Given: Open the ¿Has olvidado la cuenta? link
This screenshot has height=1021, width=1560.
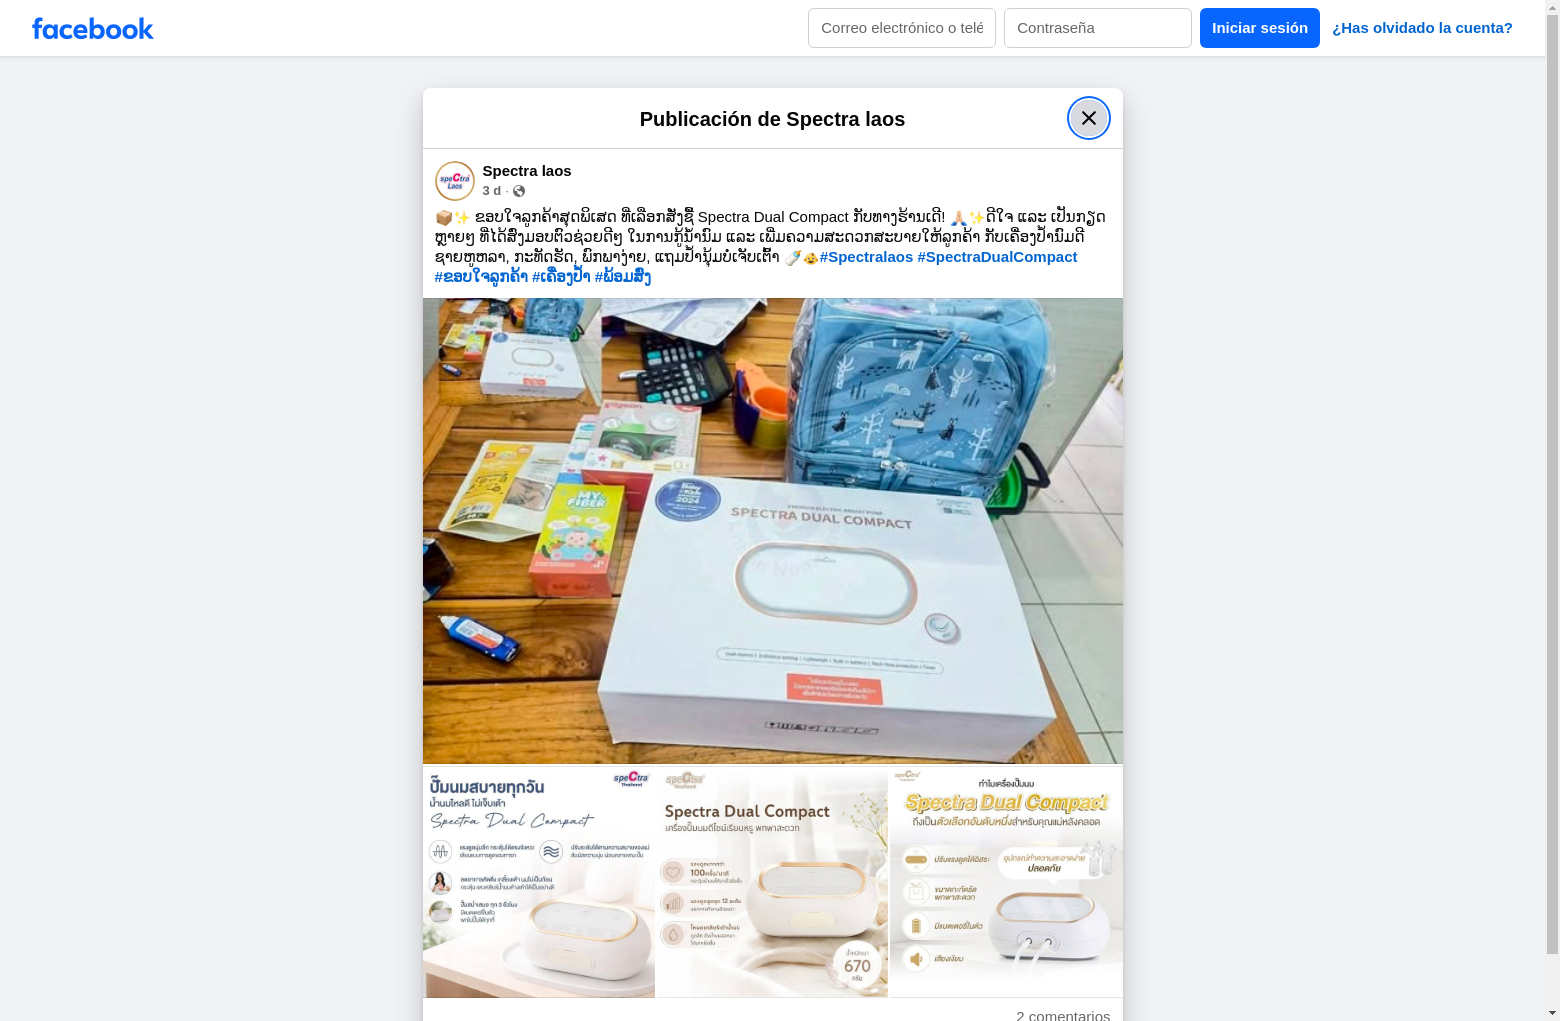Looking at the screenshot, I should 1422,28.
